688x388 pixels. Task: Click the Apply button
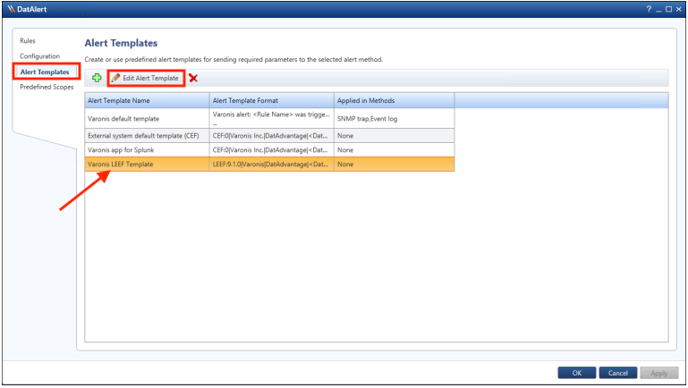659,373
